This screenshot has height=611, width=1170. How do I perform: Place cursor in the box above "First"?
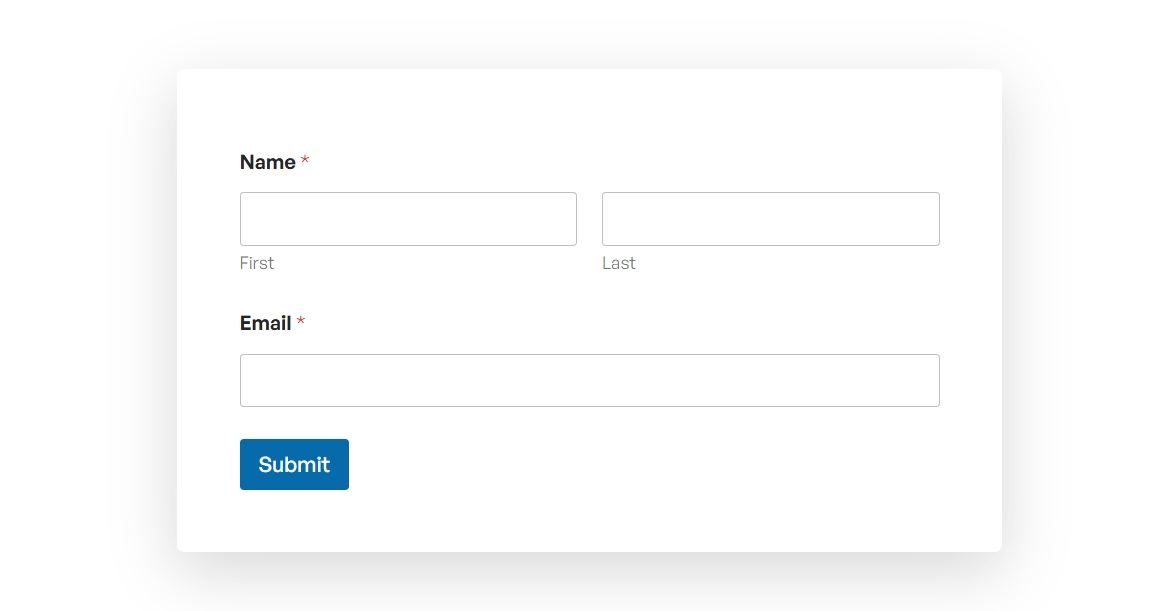[408, 219]
